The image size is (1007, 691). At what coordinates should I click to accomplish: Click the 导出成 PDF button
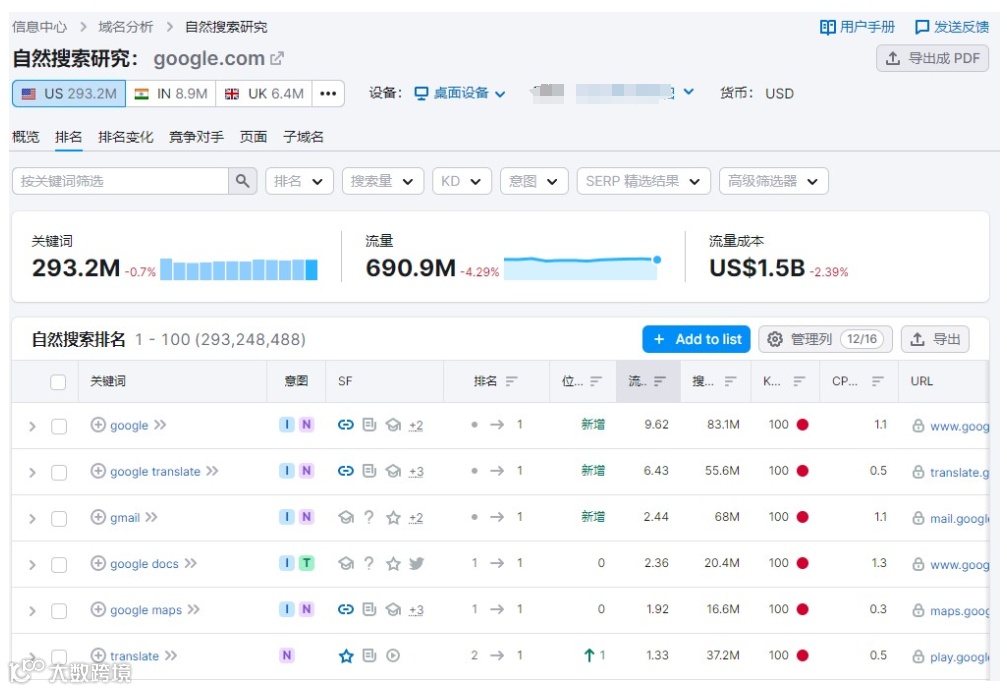coord(933,58)
